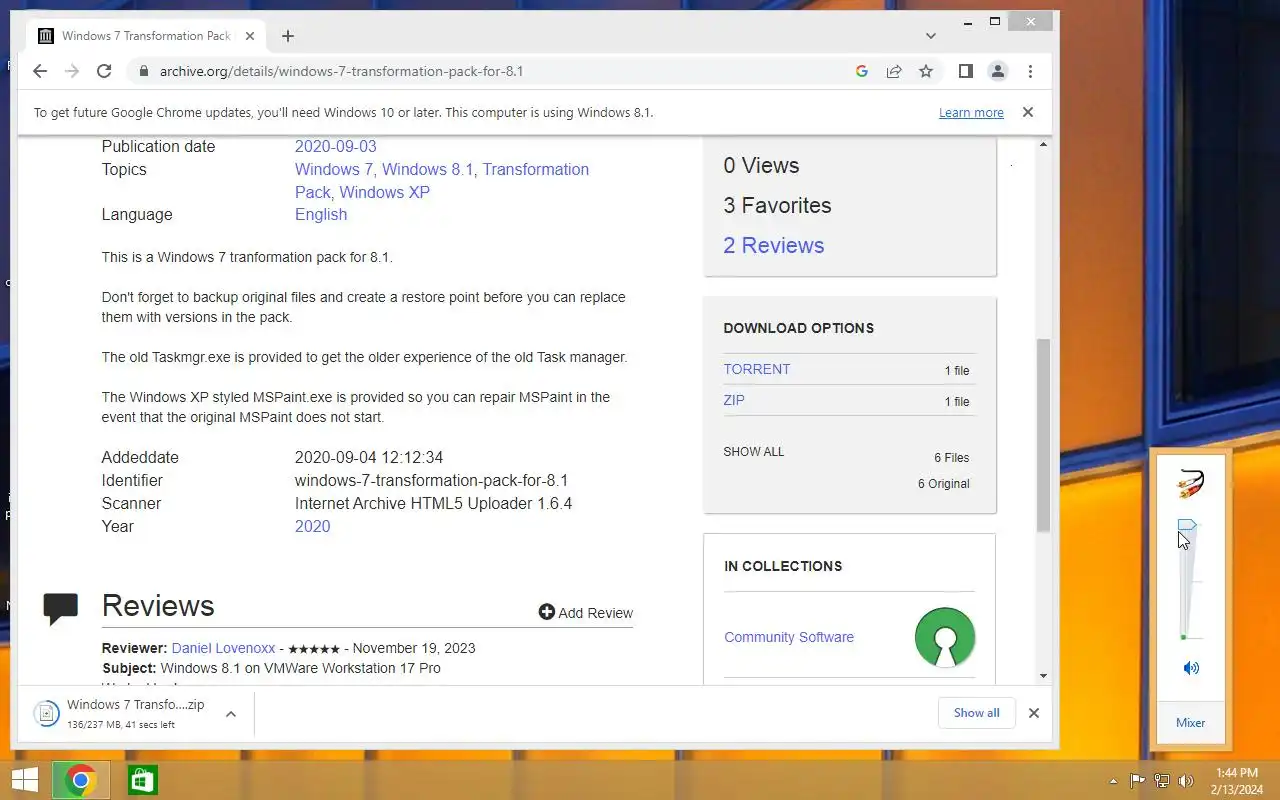Close the Windows 7 Transformation Pack tab
Image resolution: width=1280 pixels, height=800 pixels.
pos(250,36)
